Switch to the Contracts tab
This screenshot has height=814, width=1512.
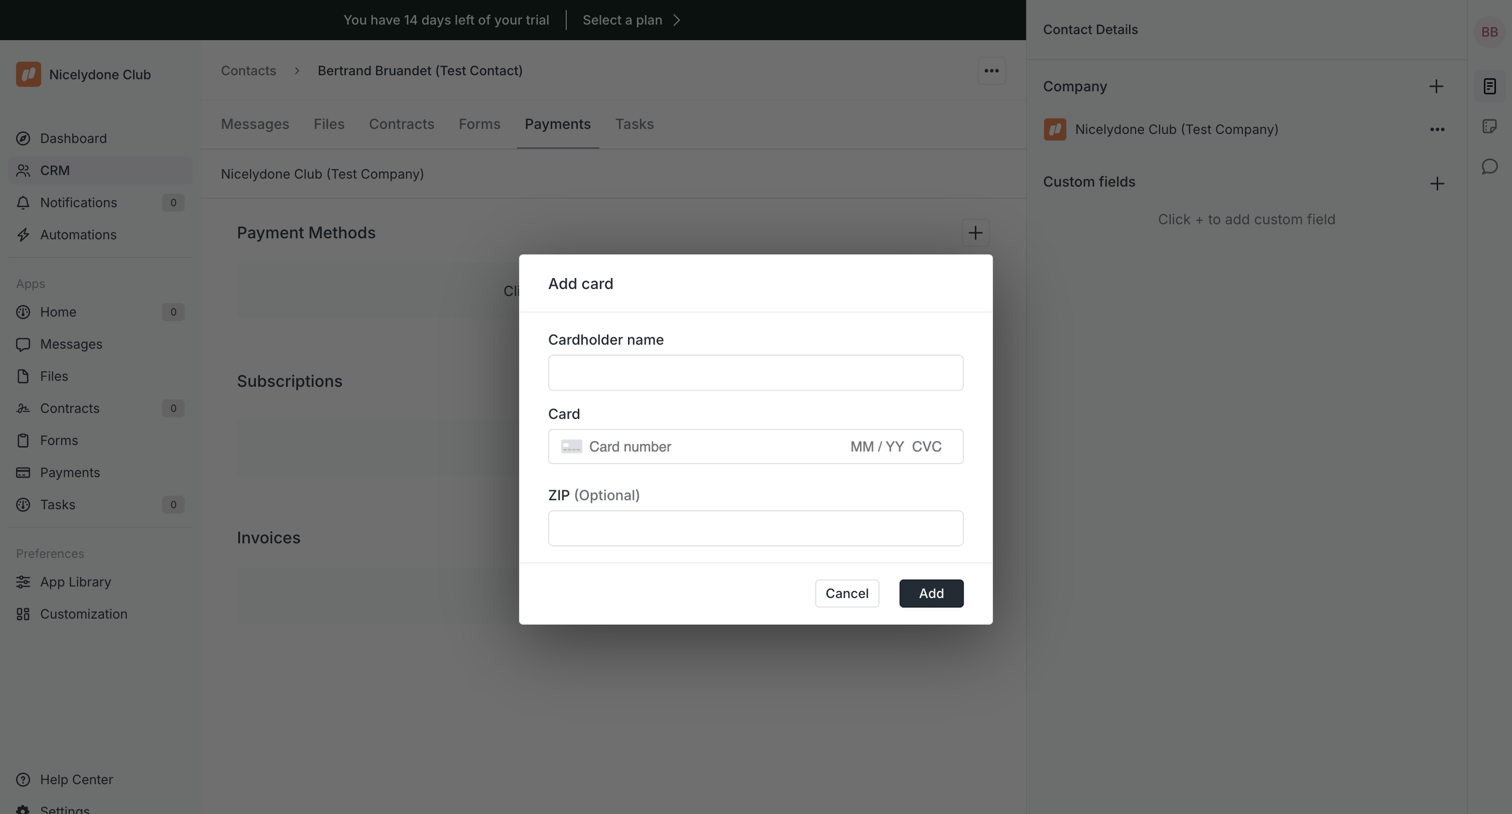click(402, 124)
